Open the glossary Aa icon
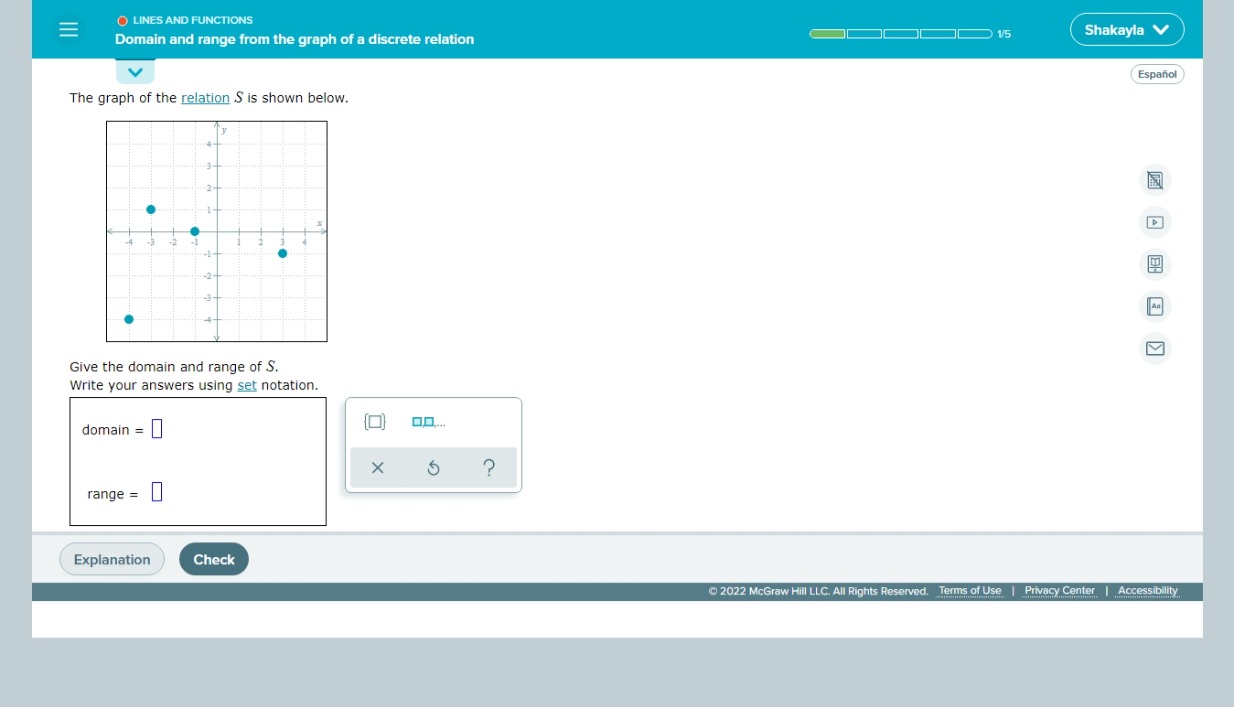This screenshot has height=707, width=1234. point(1156,306)
